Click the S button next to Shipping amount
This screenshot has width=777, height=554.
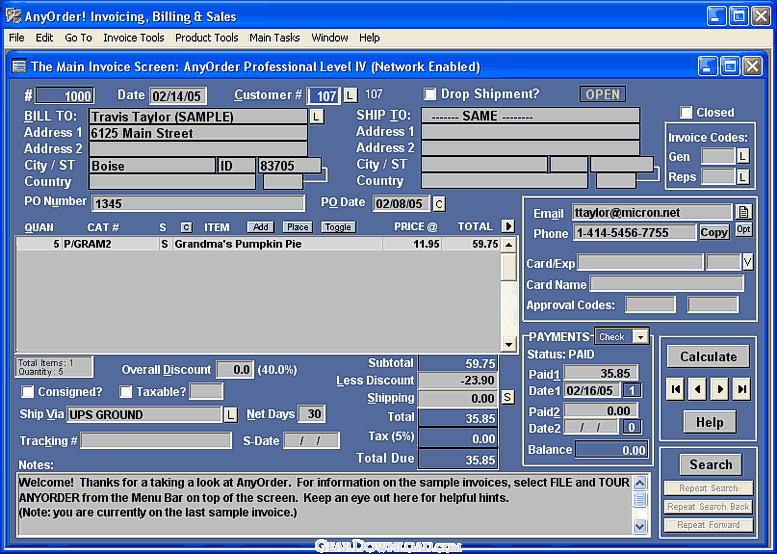point(507,397)
